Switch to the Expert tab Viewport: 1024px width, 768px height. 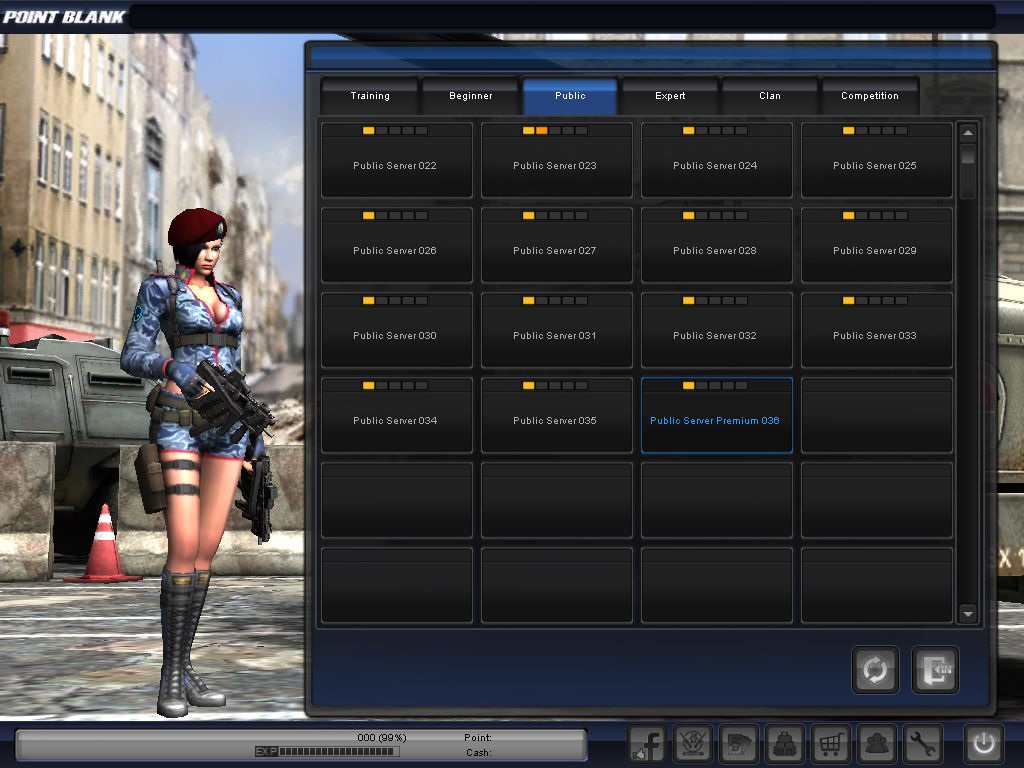670,95
